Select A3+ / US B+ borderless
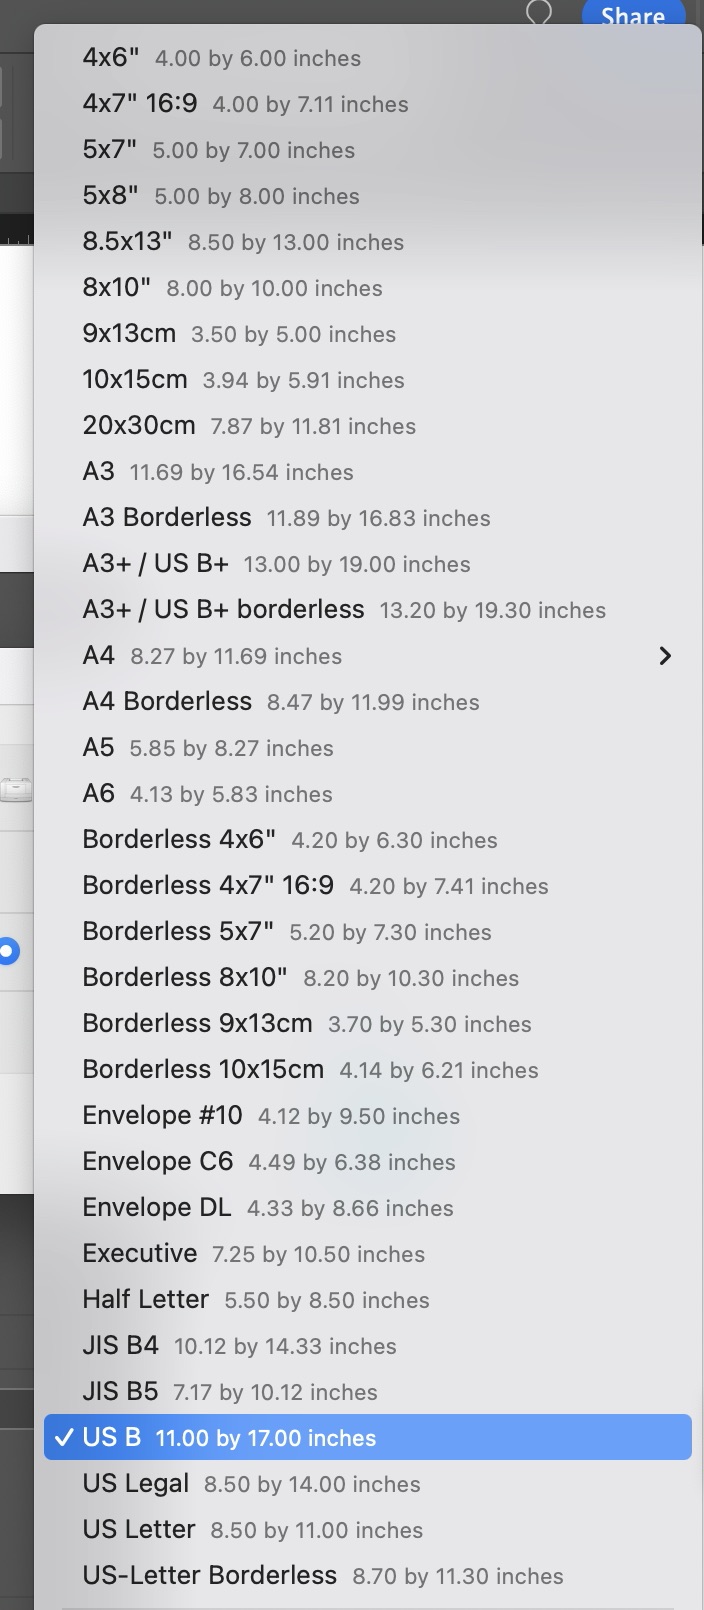The height and width of the screenshot is (1610, 704). pos(344,609)
